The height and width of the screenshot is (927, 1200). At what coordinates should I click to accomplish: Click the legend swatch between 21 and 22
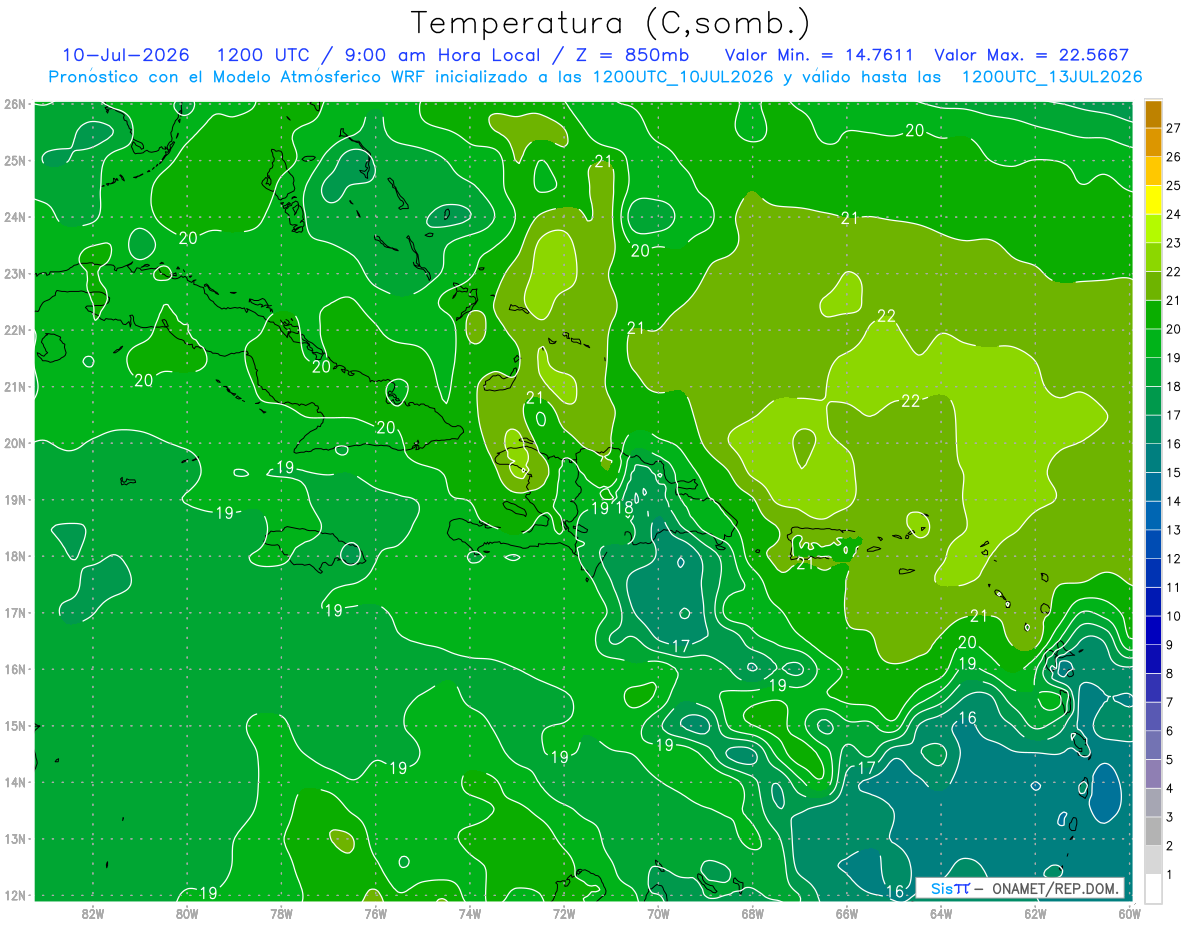[1153, 286]
